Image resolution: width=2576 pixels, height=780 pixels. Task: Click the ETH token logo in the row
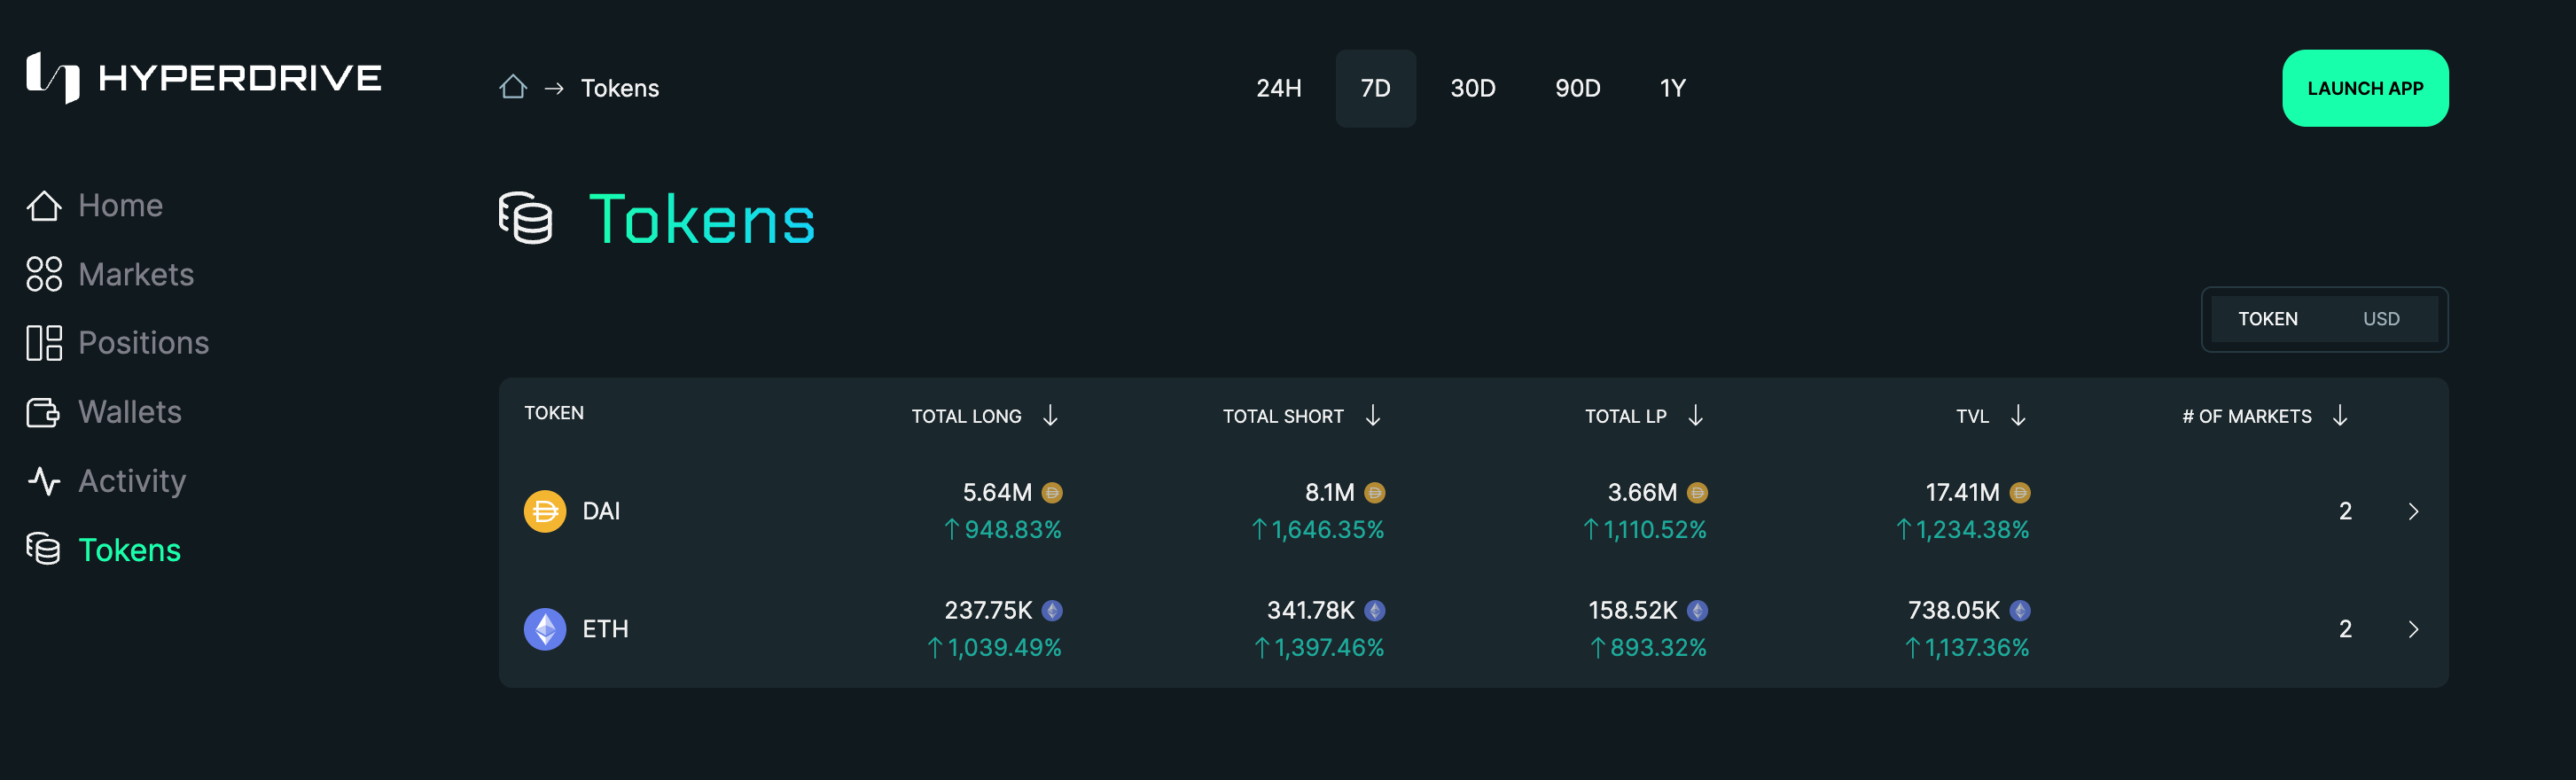[x=545, y=629]
